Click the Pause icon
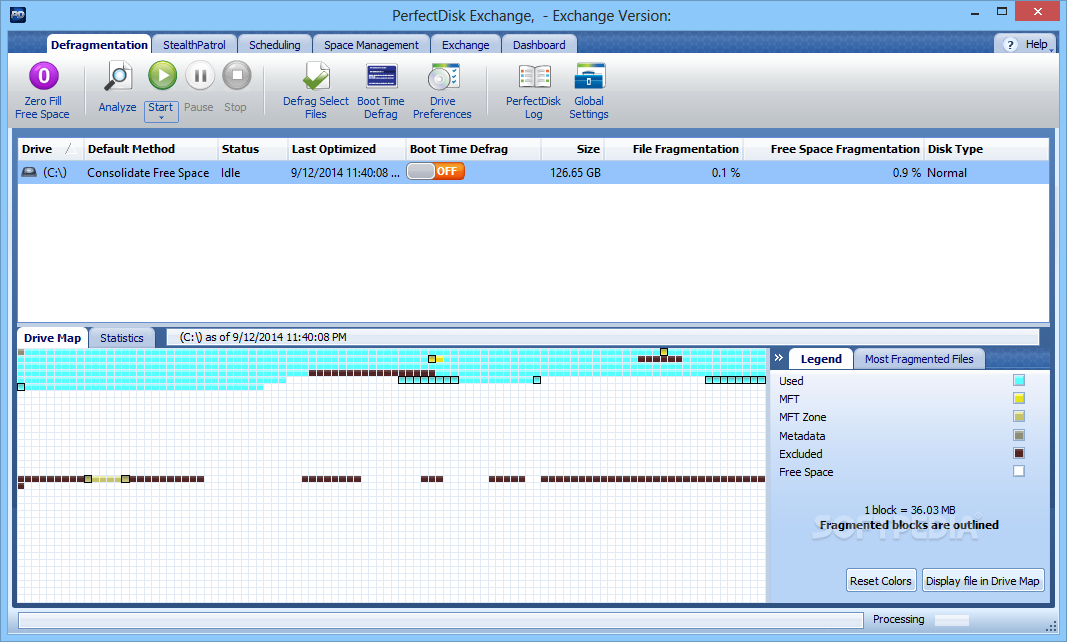Image resolution: width=1067 pixels, height=642 pixels. (x=200, y=76)
